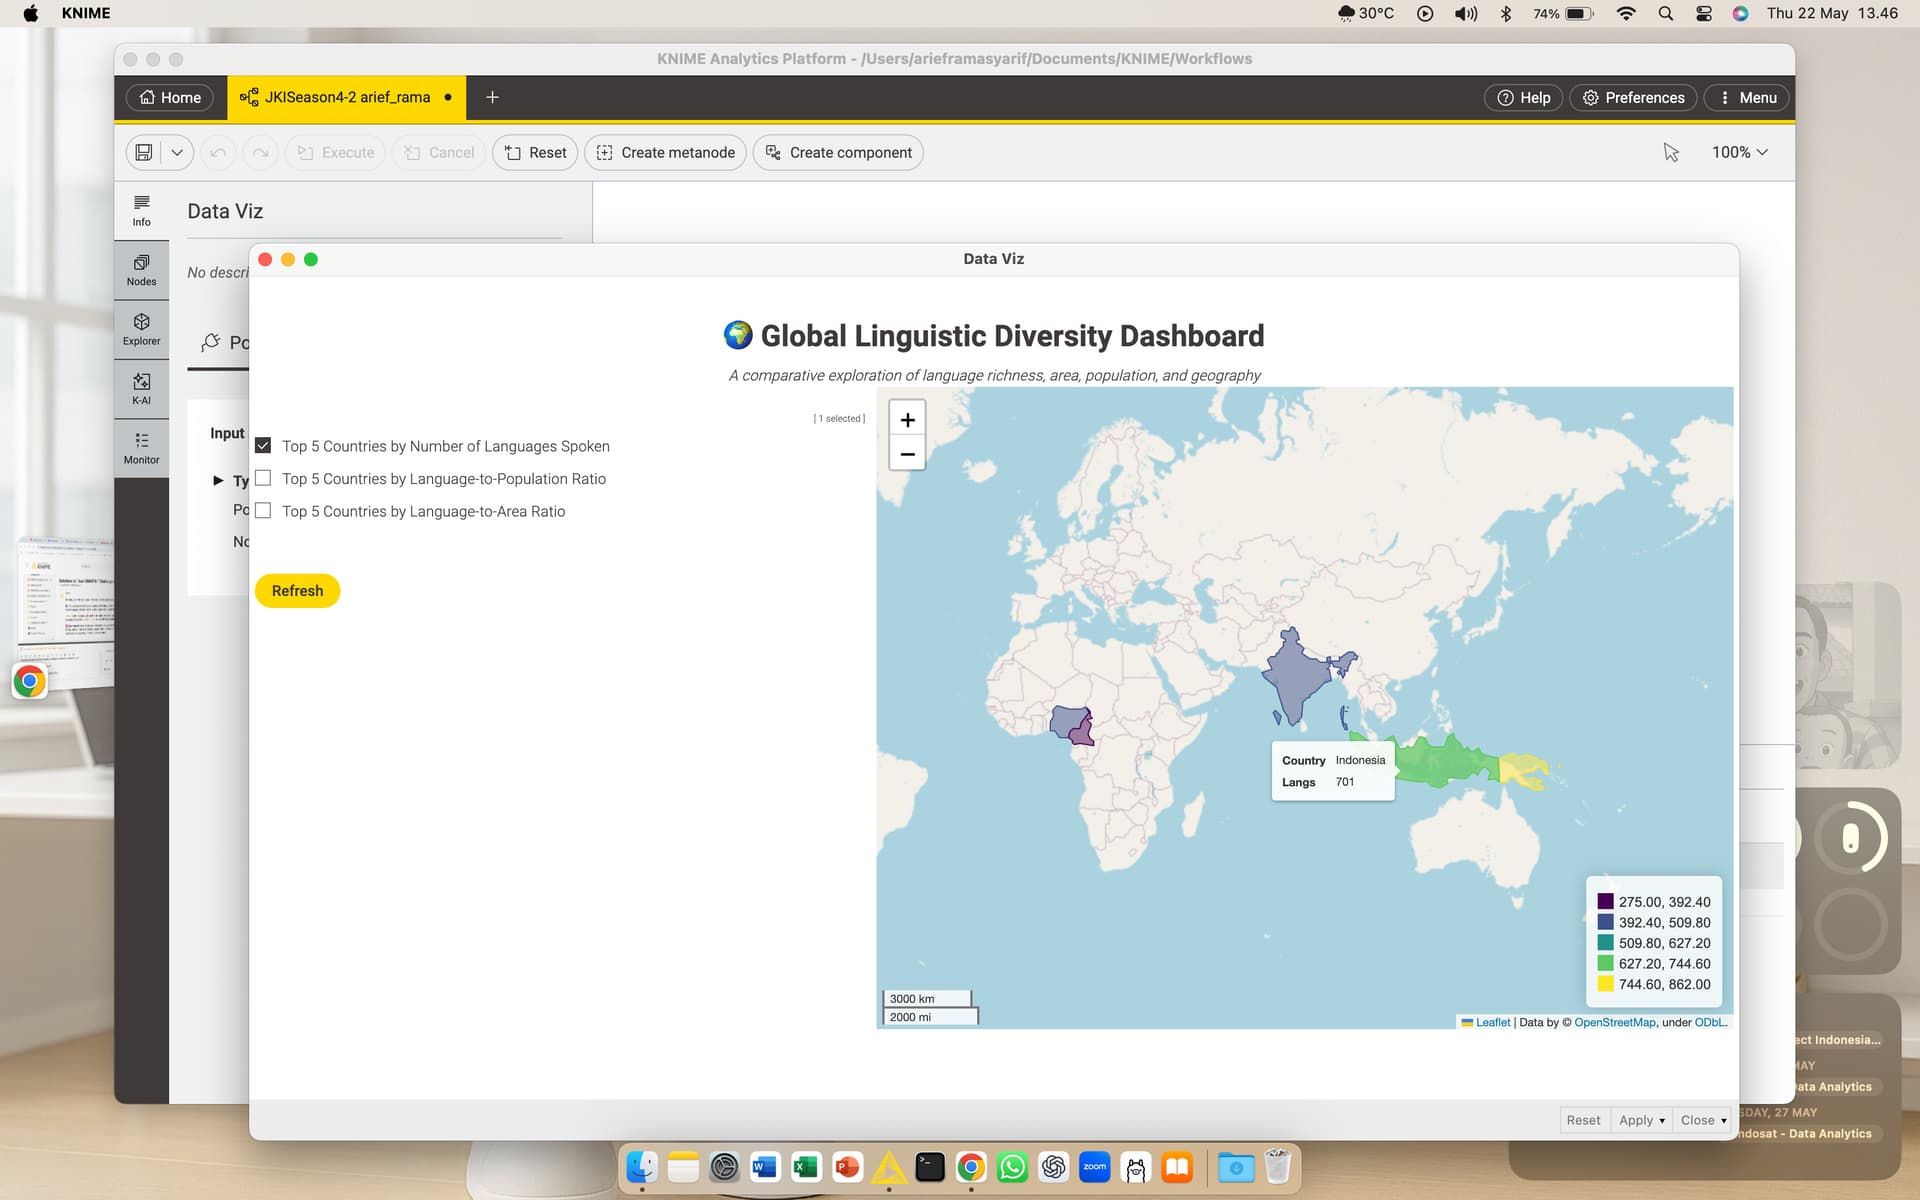Image resolution: width=1920 pixels, height=1200 pixels.
Task: Open the Menu in top bar
Action: click(x=1747, y=97)
